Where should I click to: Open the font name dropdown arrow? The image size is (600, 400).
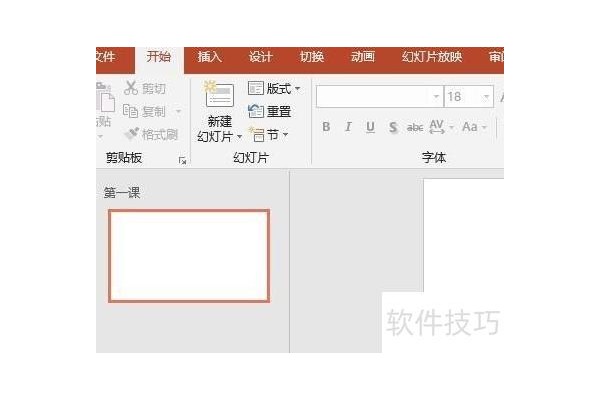tap(436, 96)
